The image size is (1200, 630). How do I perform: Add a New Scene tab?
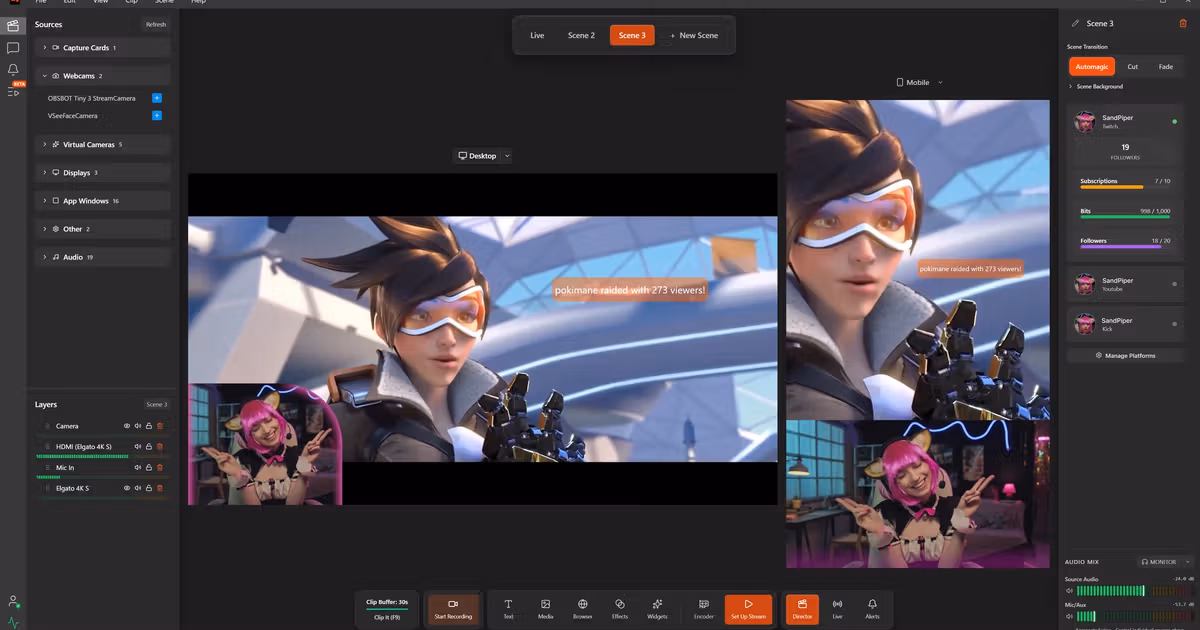694,35
